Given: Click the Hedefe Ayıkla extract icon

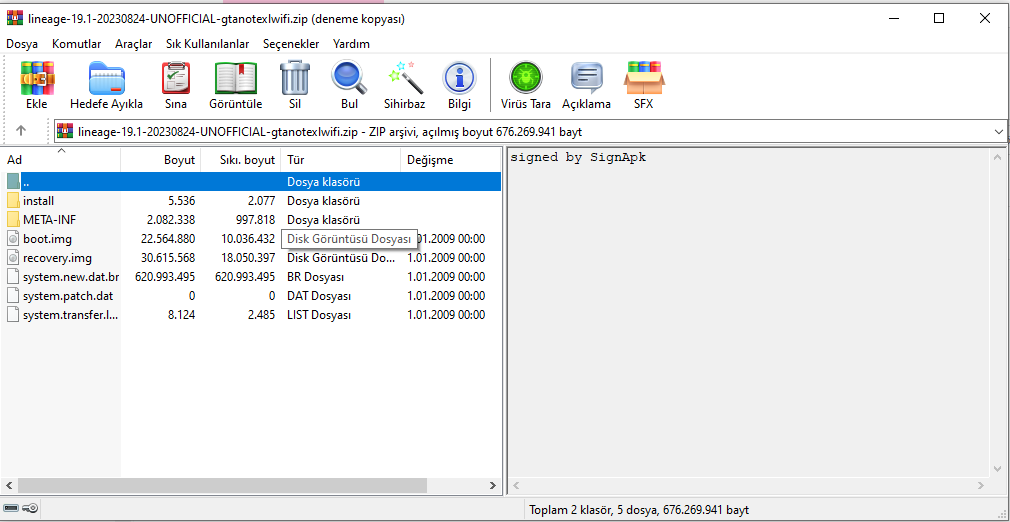Looking at the screenshot, I should (x=106, y=79).
